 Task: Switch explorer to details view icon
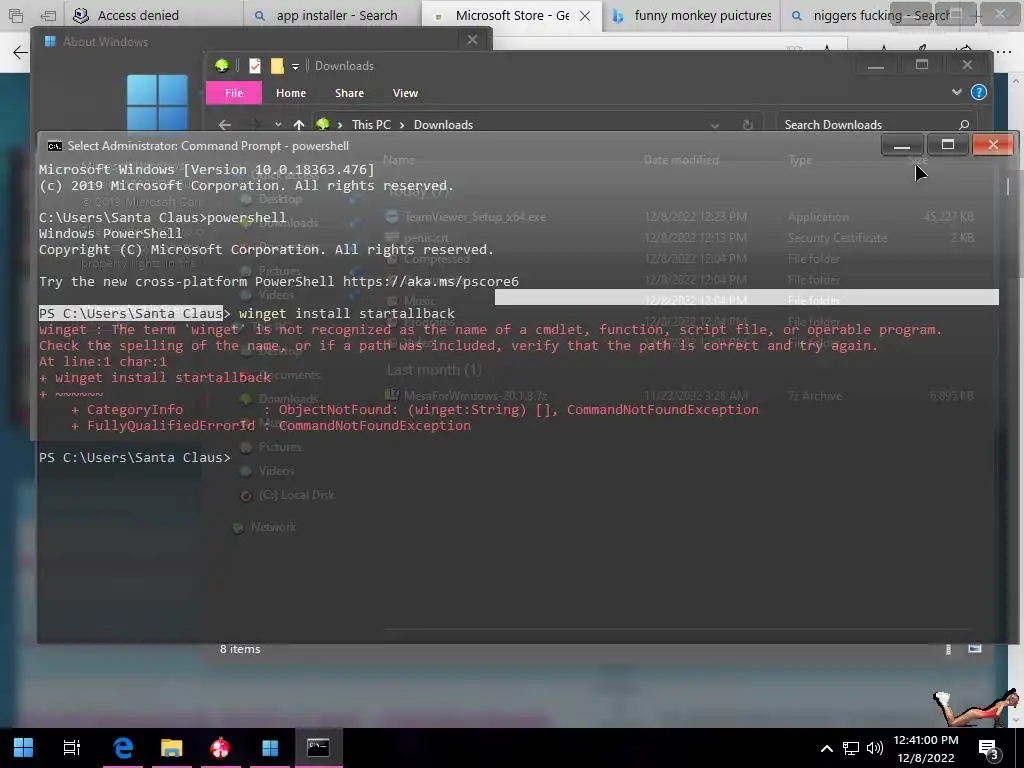click(948, 648)
